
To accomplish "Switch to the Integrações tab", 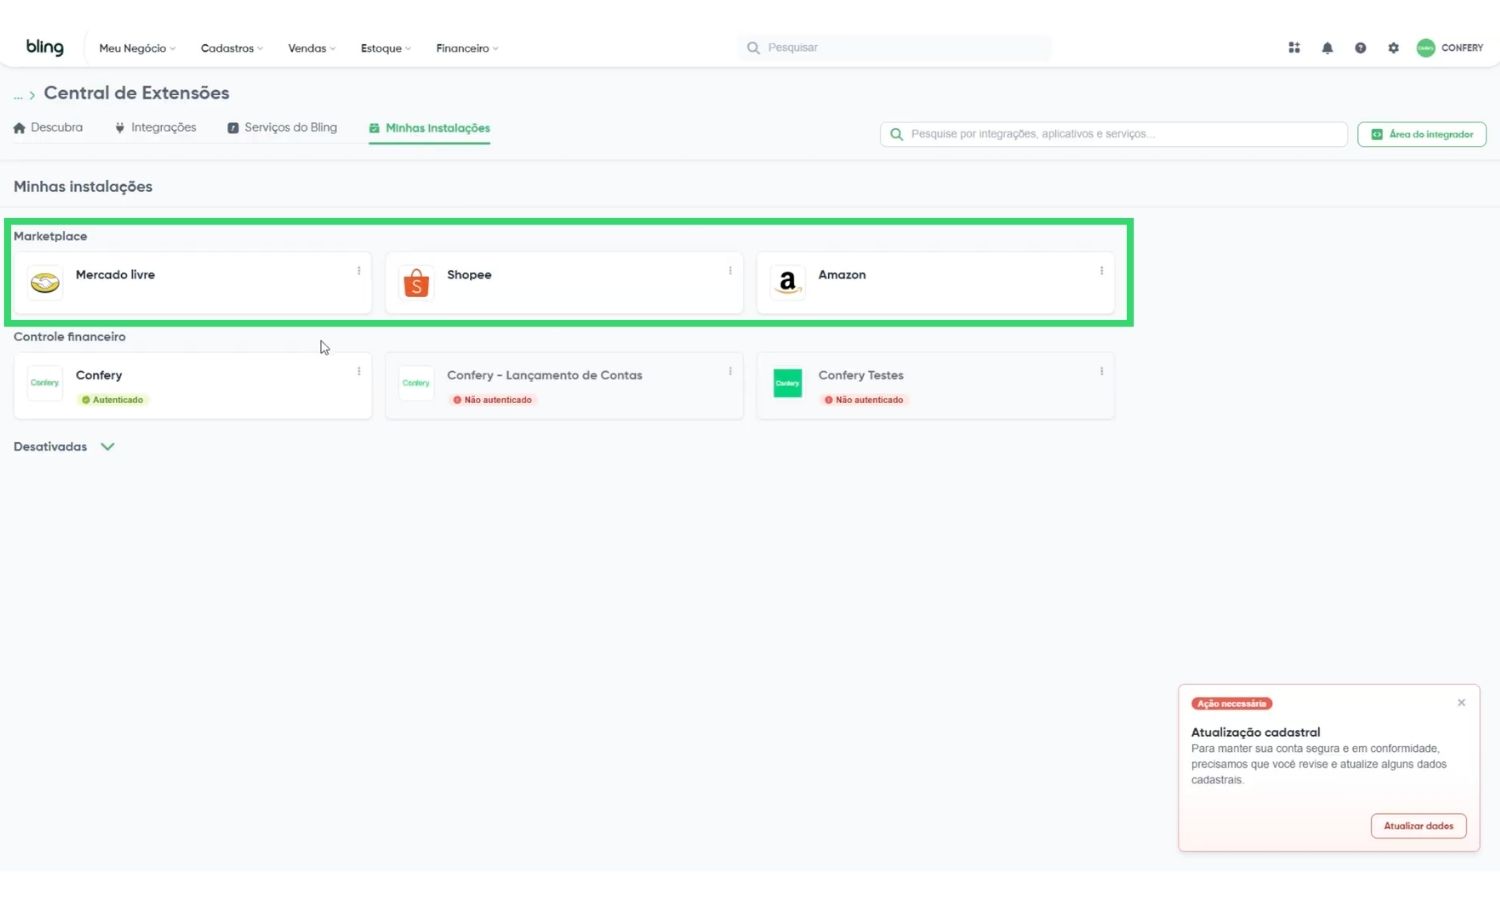I will [155, 128].
